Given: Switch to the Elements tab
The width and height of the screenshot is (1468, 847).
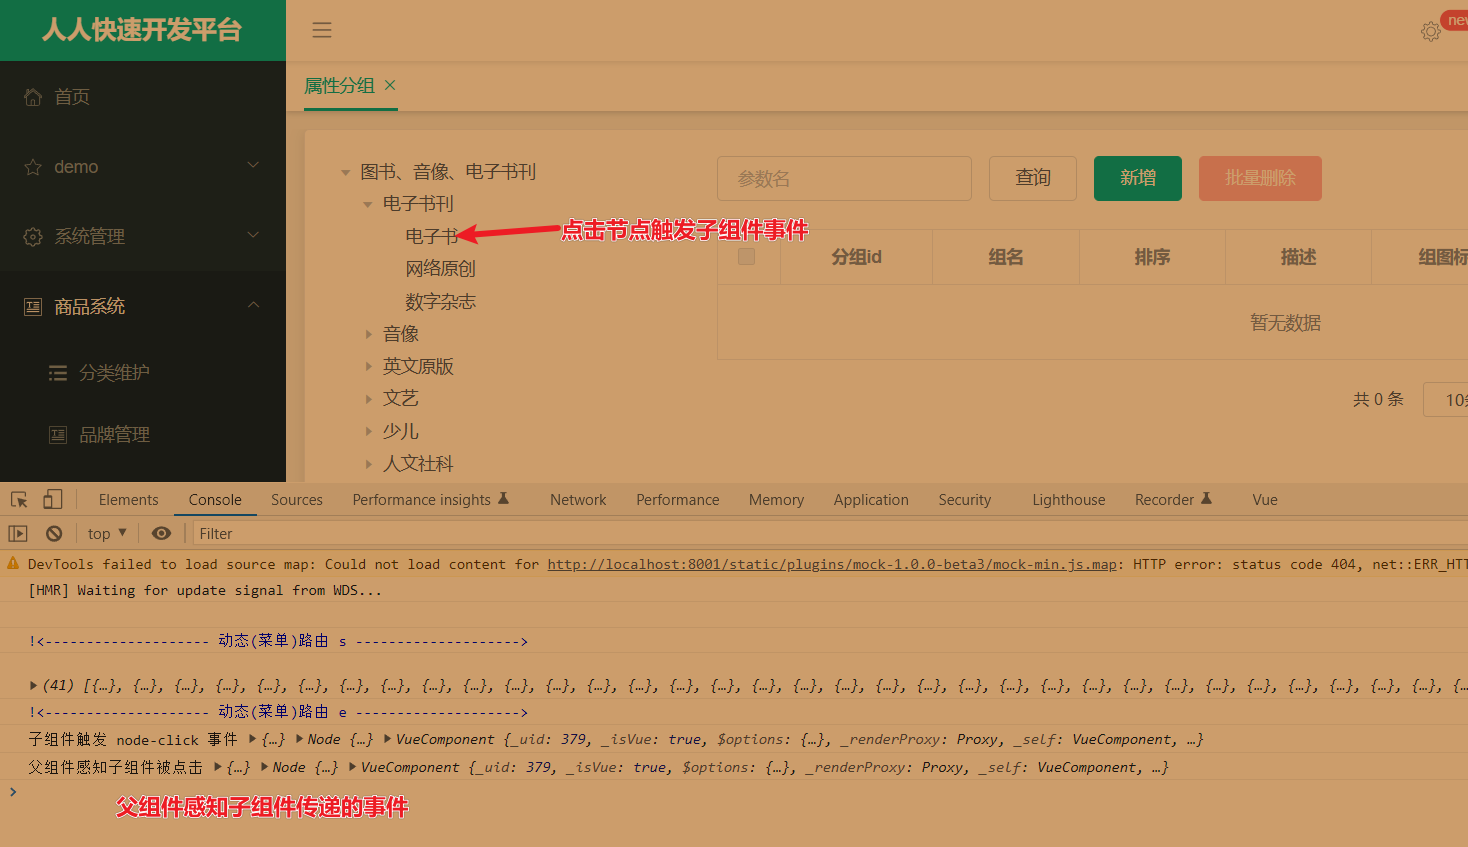Looking at the screenshot, I should pos(128,500).
